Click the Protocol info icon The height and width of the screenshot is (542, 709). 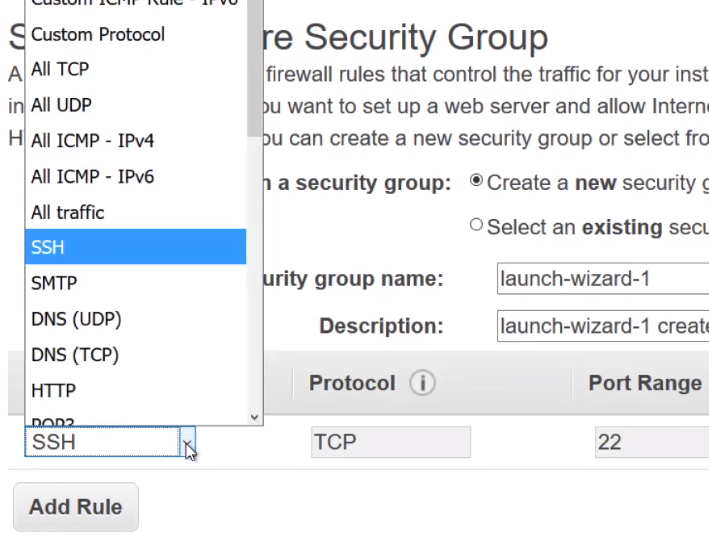click(422, 384)
